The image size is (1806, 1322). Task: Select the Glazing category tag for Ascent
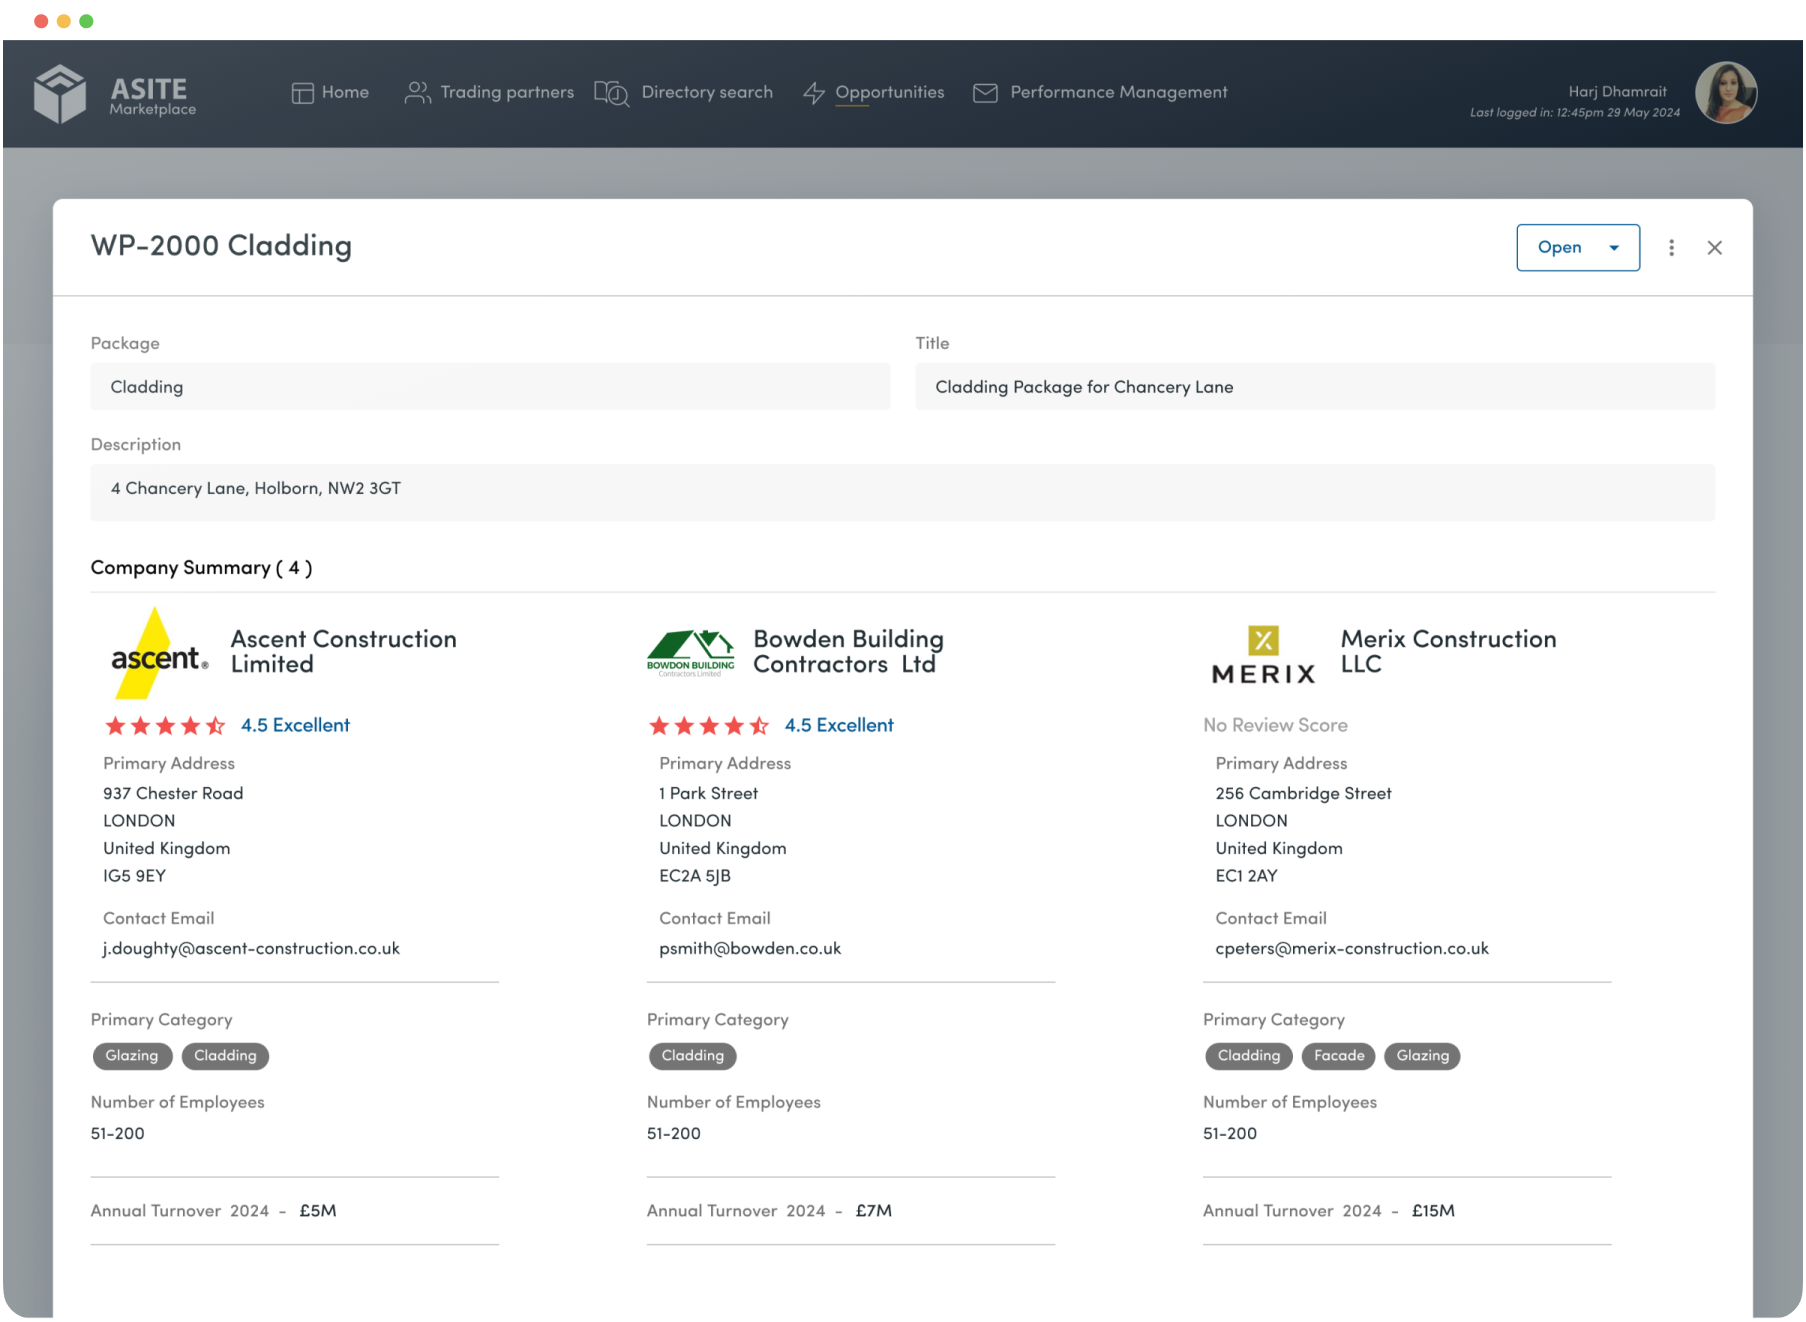[132, 1056]
